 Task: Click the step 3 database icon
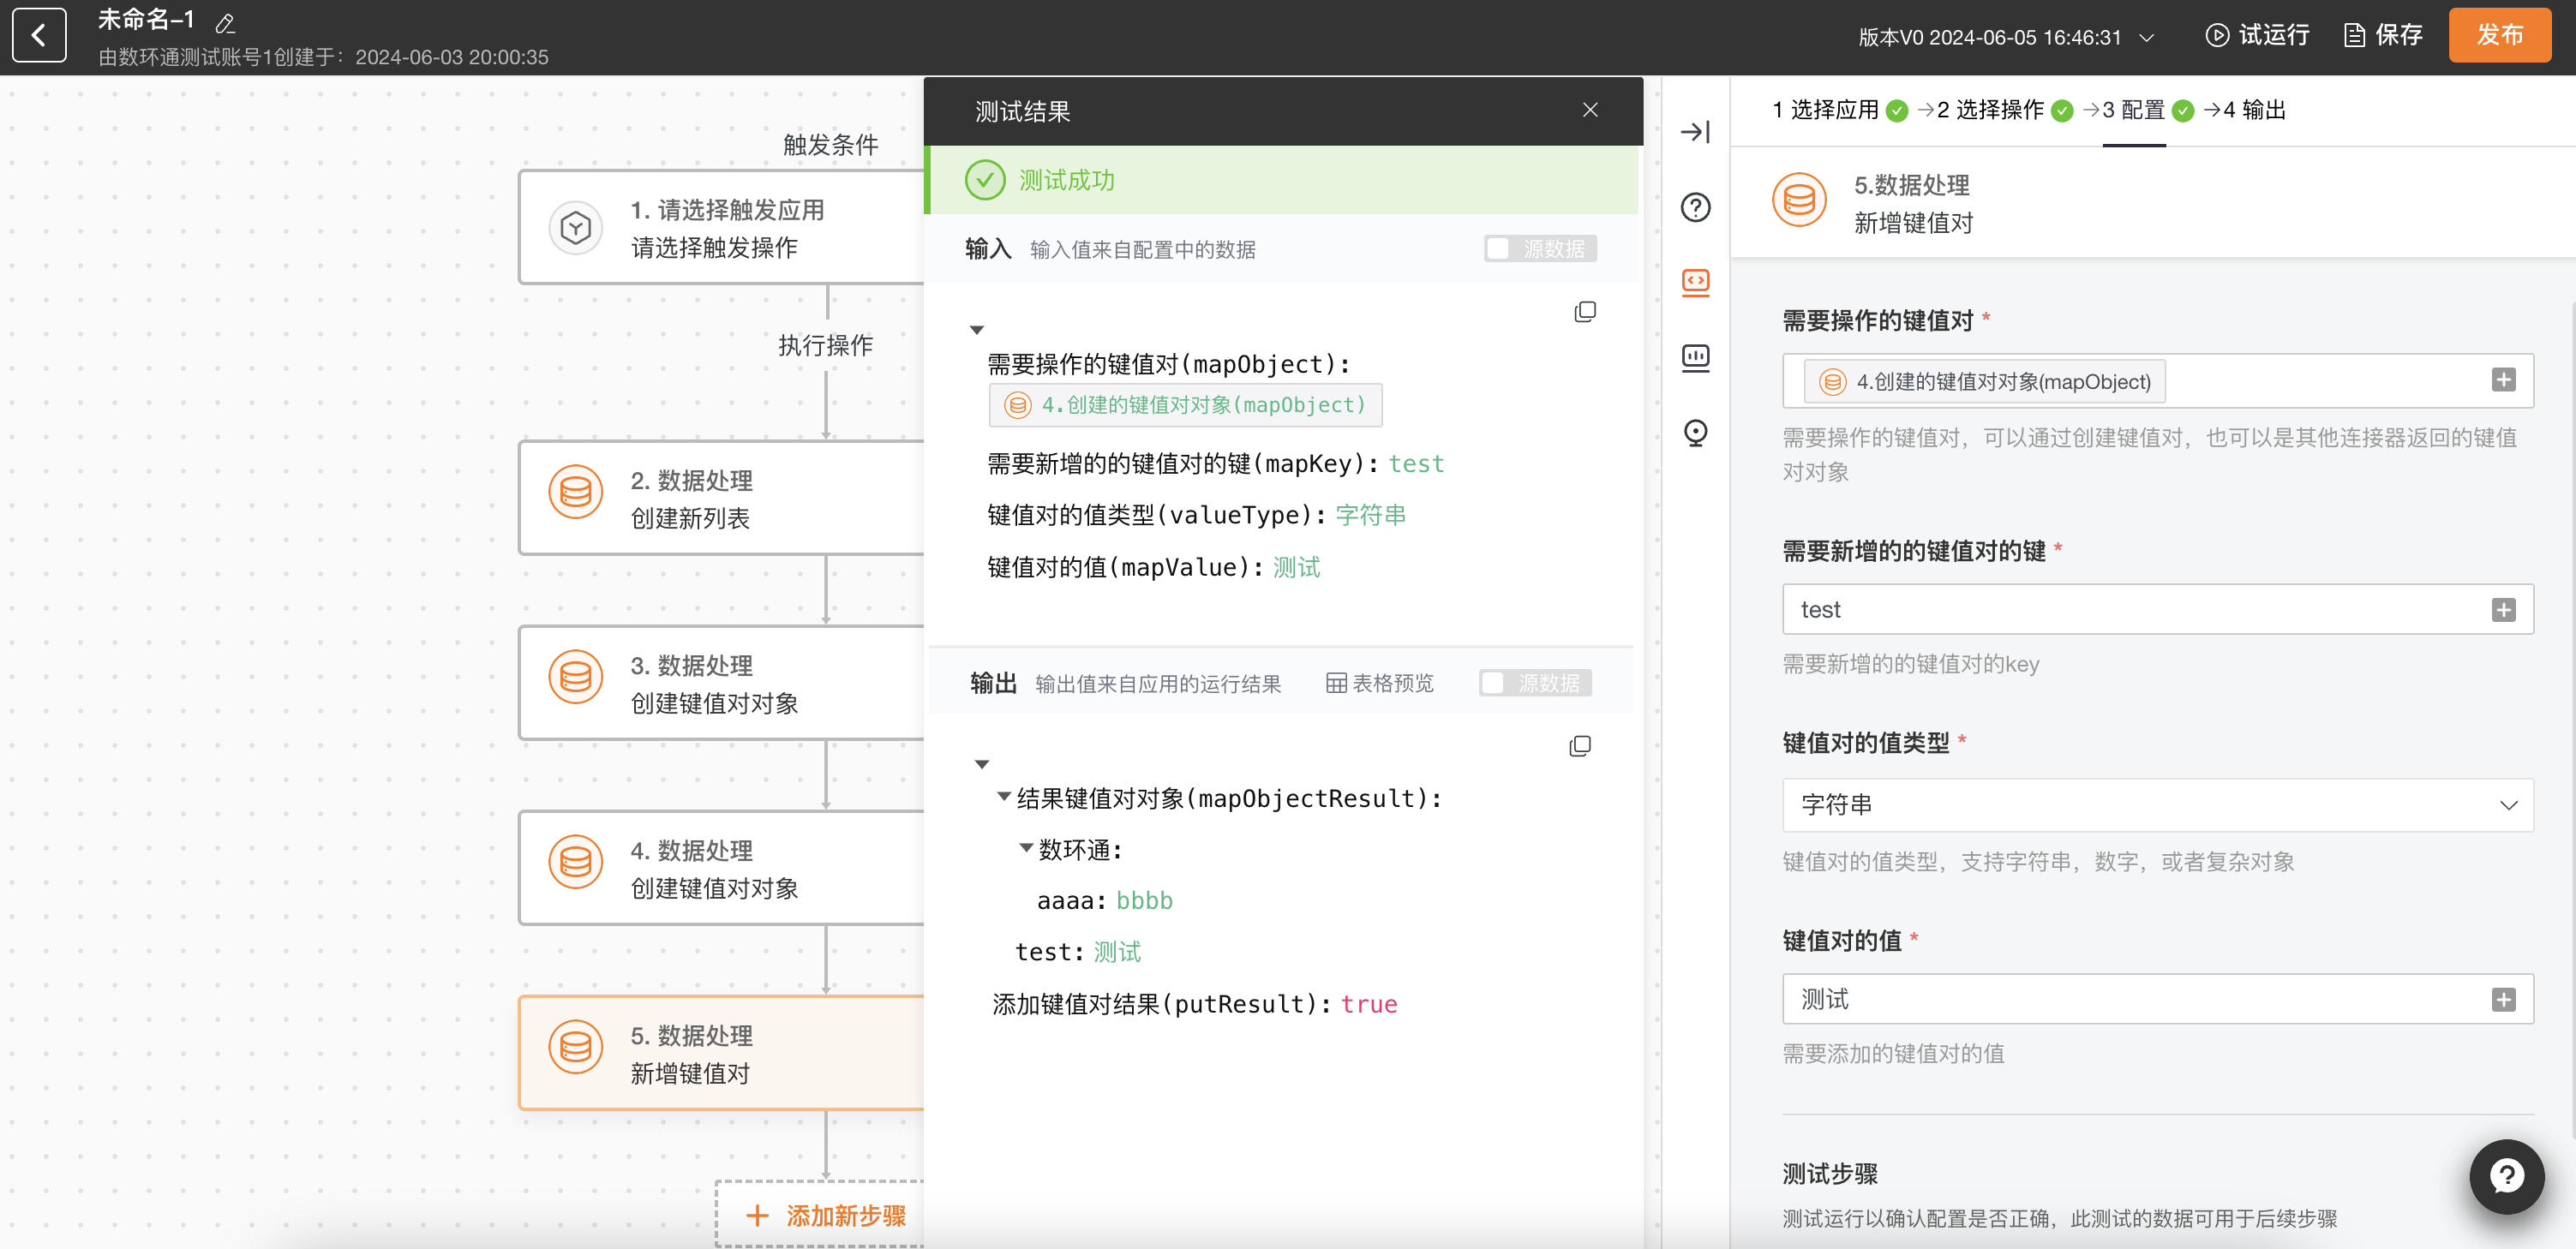pyautogui.click(x=576, y=677)
